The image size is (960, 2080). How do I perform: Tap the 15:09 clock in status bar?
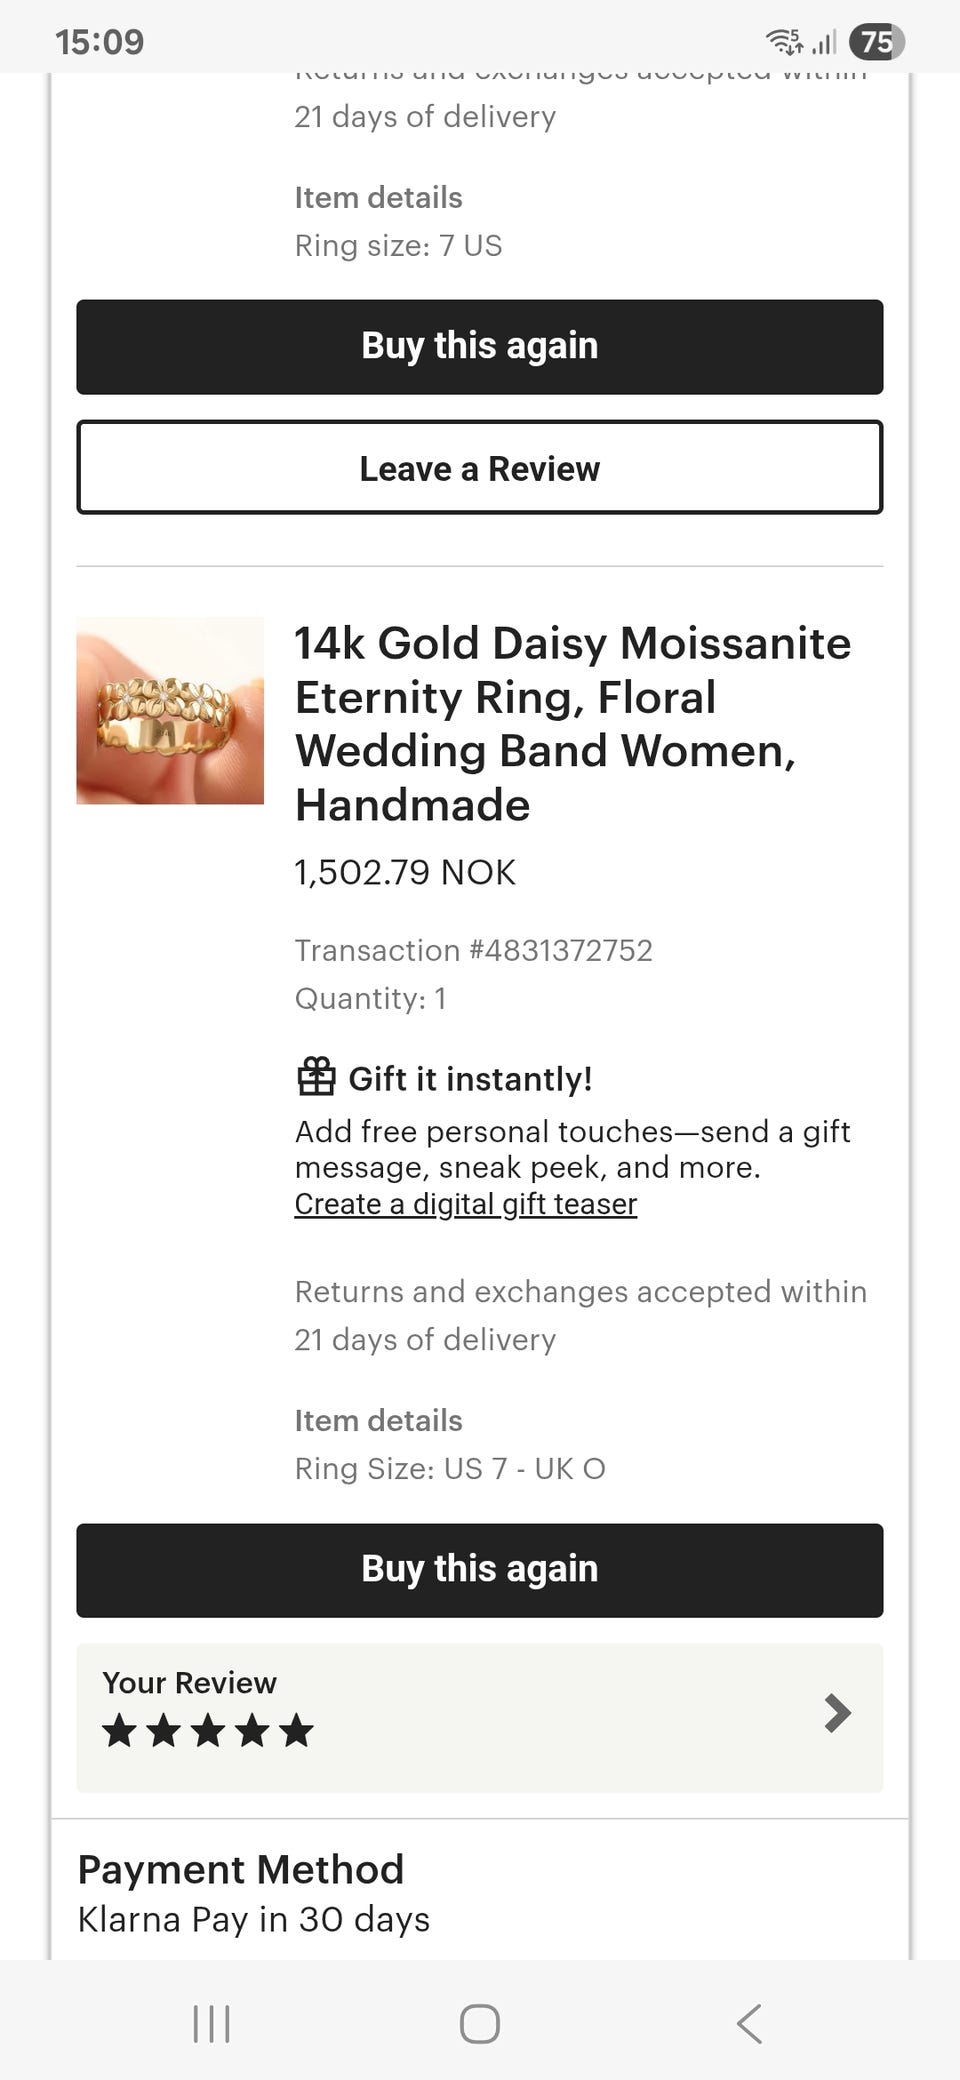(x=100, y=41)
